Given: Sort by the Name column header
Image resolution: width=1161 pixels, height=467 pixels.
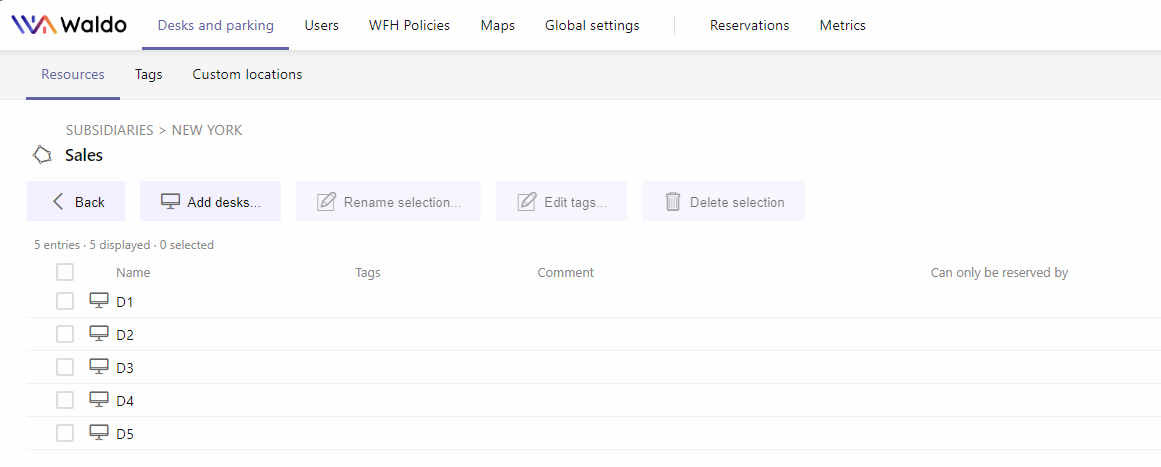Looking at the screenshot, I should point(133,272).
